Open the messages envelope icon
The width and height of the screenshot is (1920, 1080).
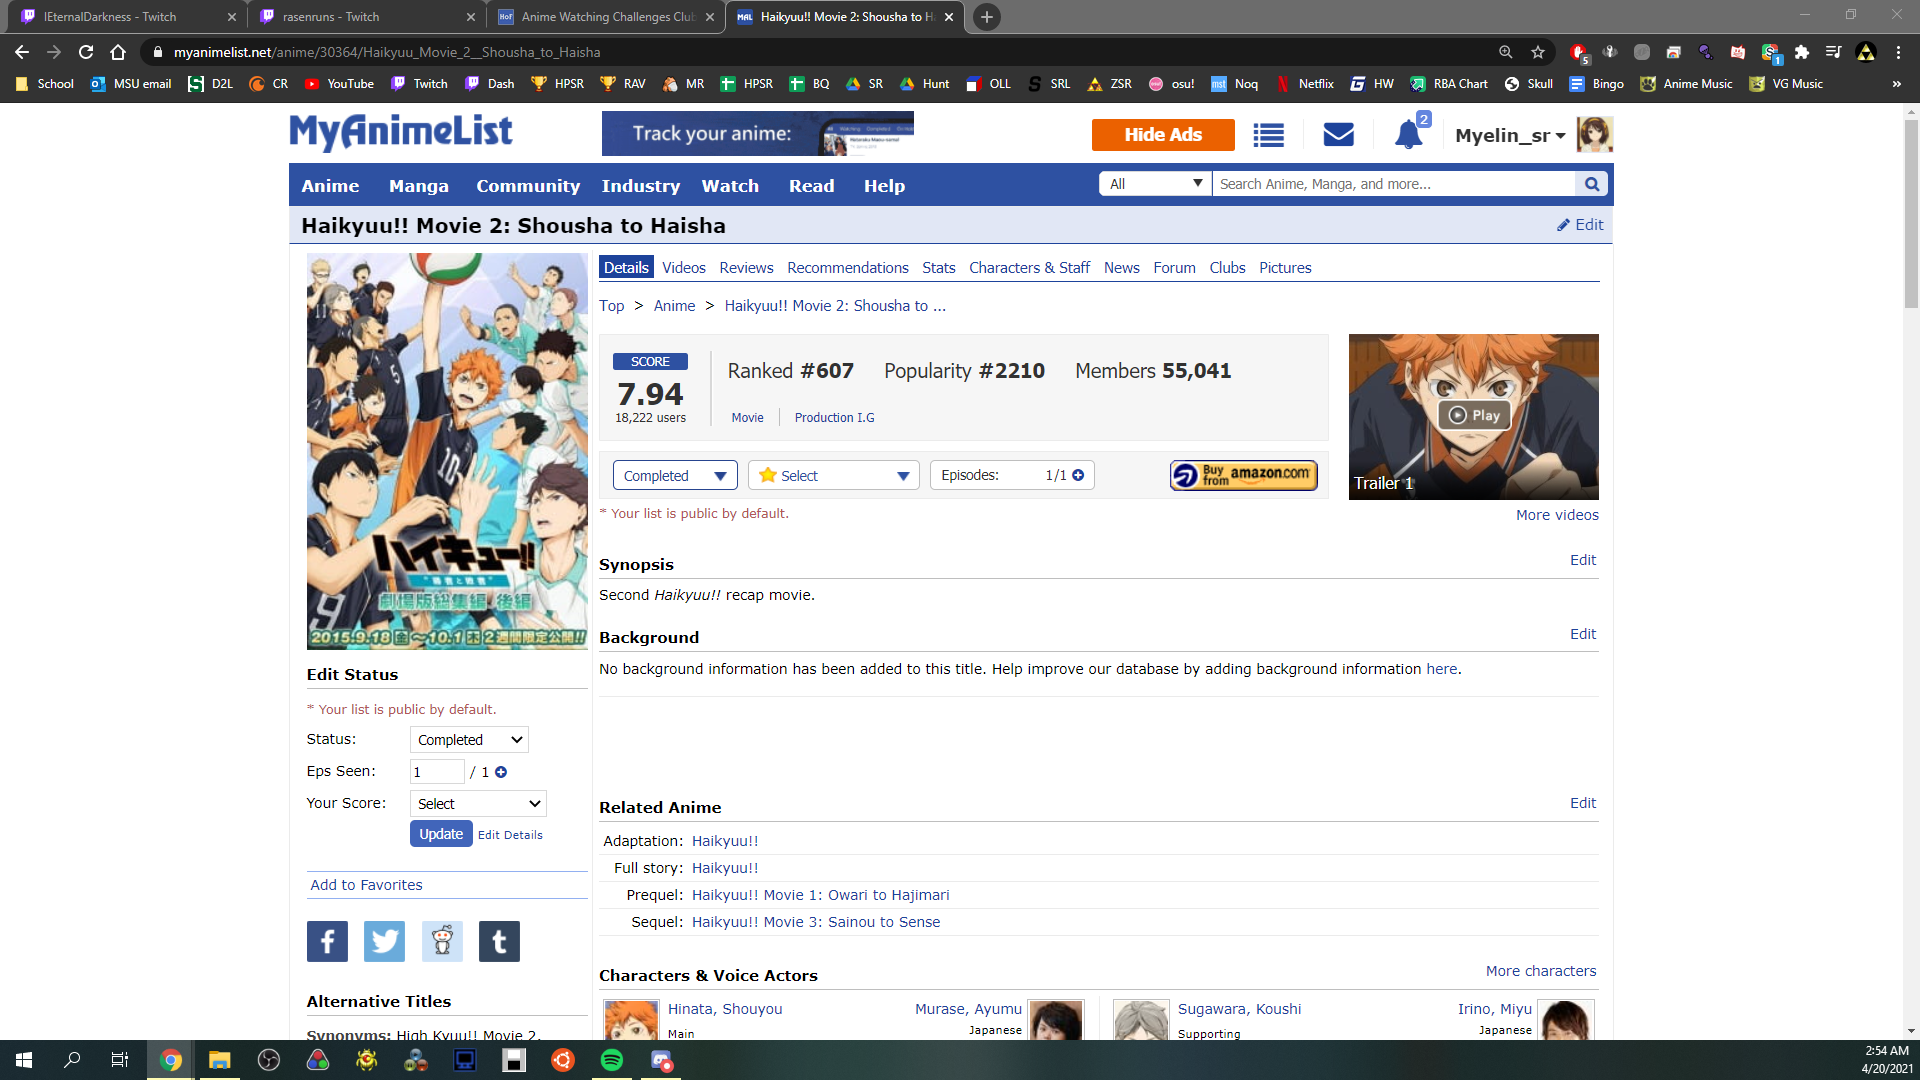point(1338,135)
